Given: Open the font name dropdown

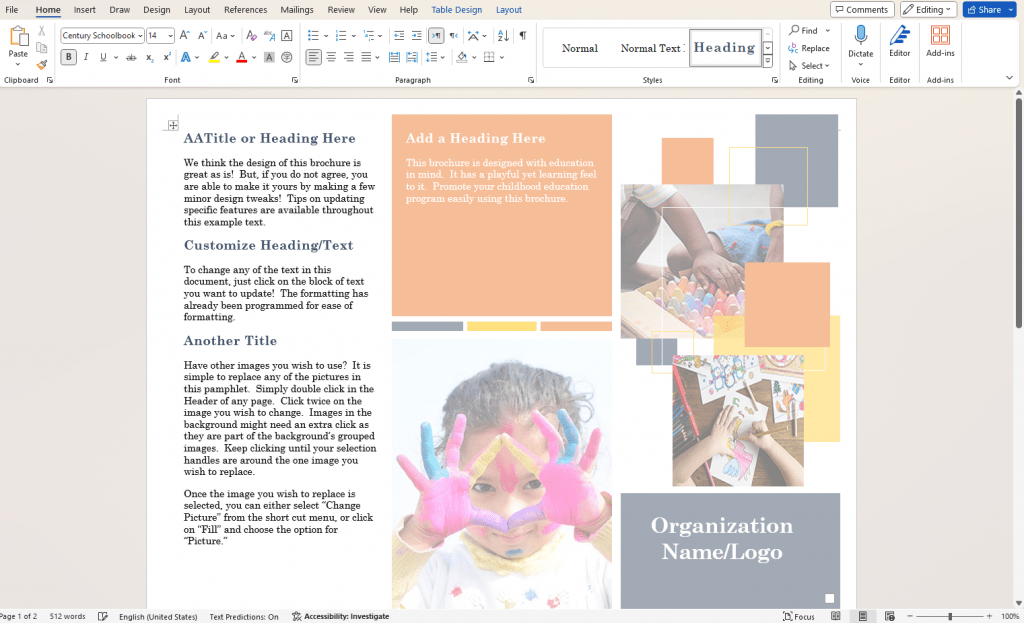Looking at the screenshot, I should [140, 36].
